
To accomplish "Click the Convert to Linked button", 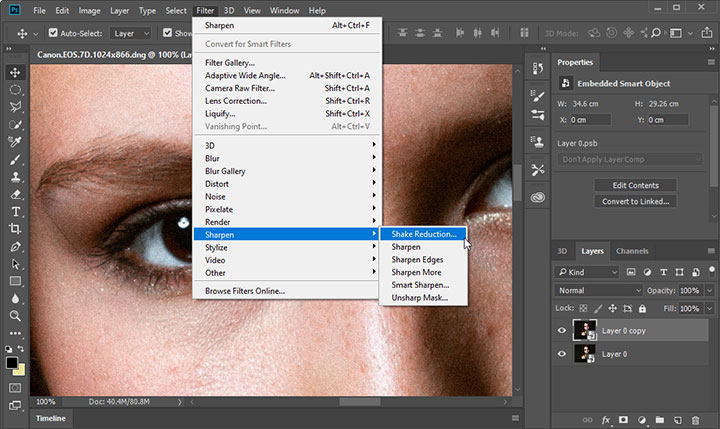I will click(x=635, y=201).
